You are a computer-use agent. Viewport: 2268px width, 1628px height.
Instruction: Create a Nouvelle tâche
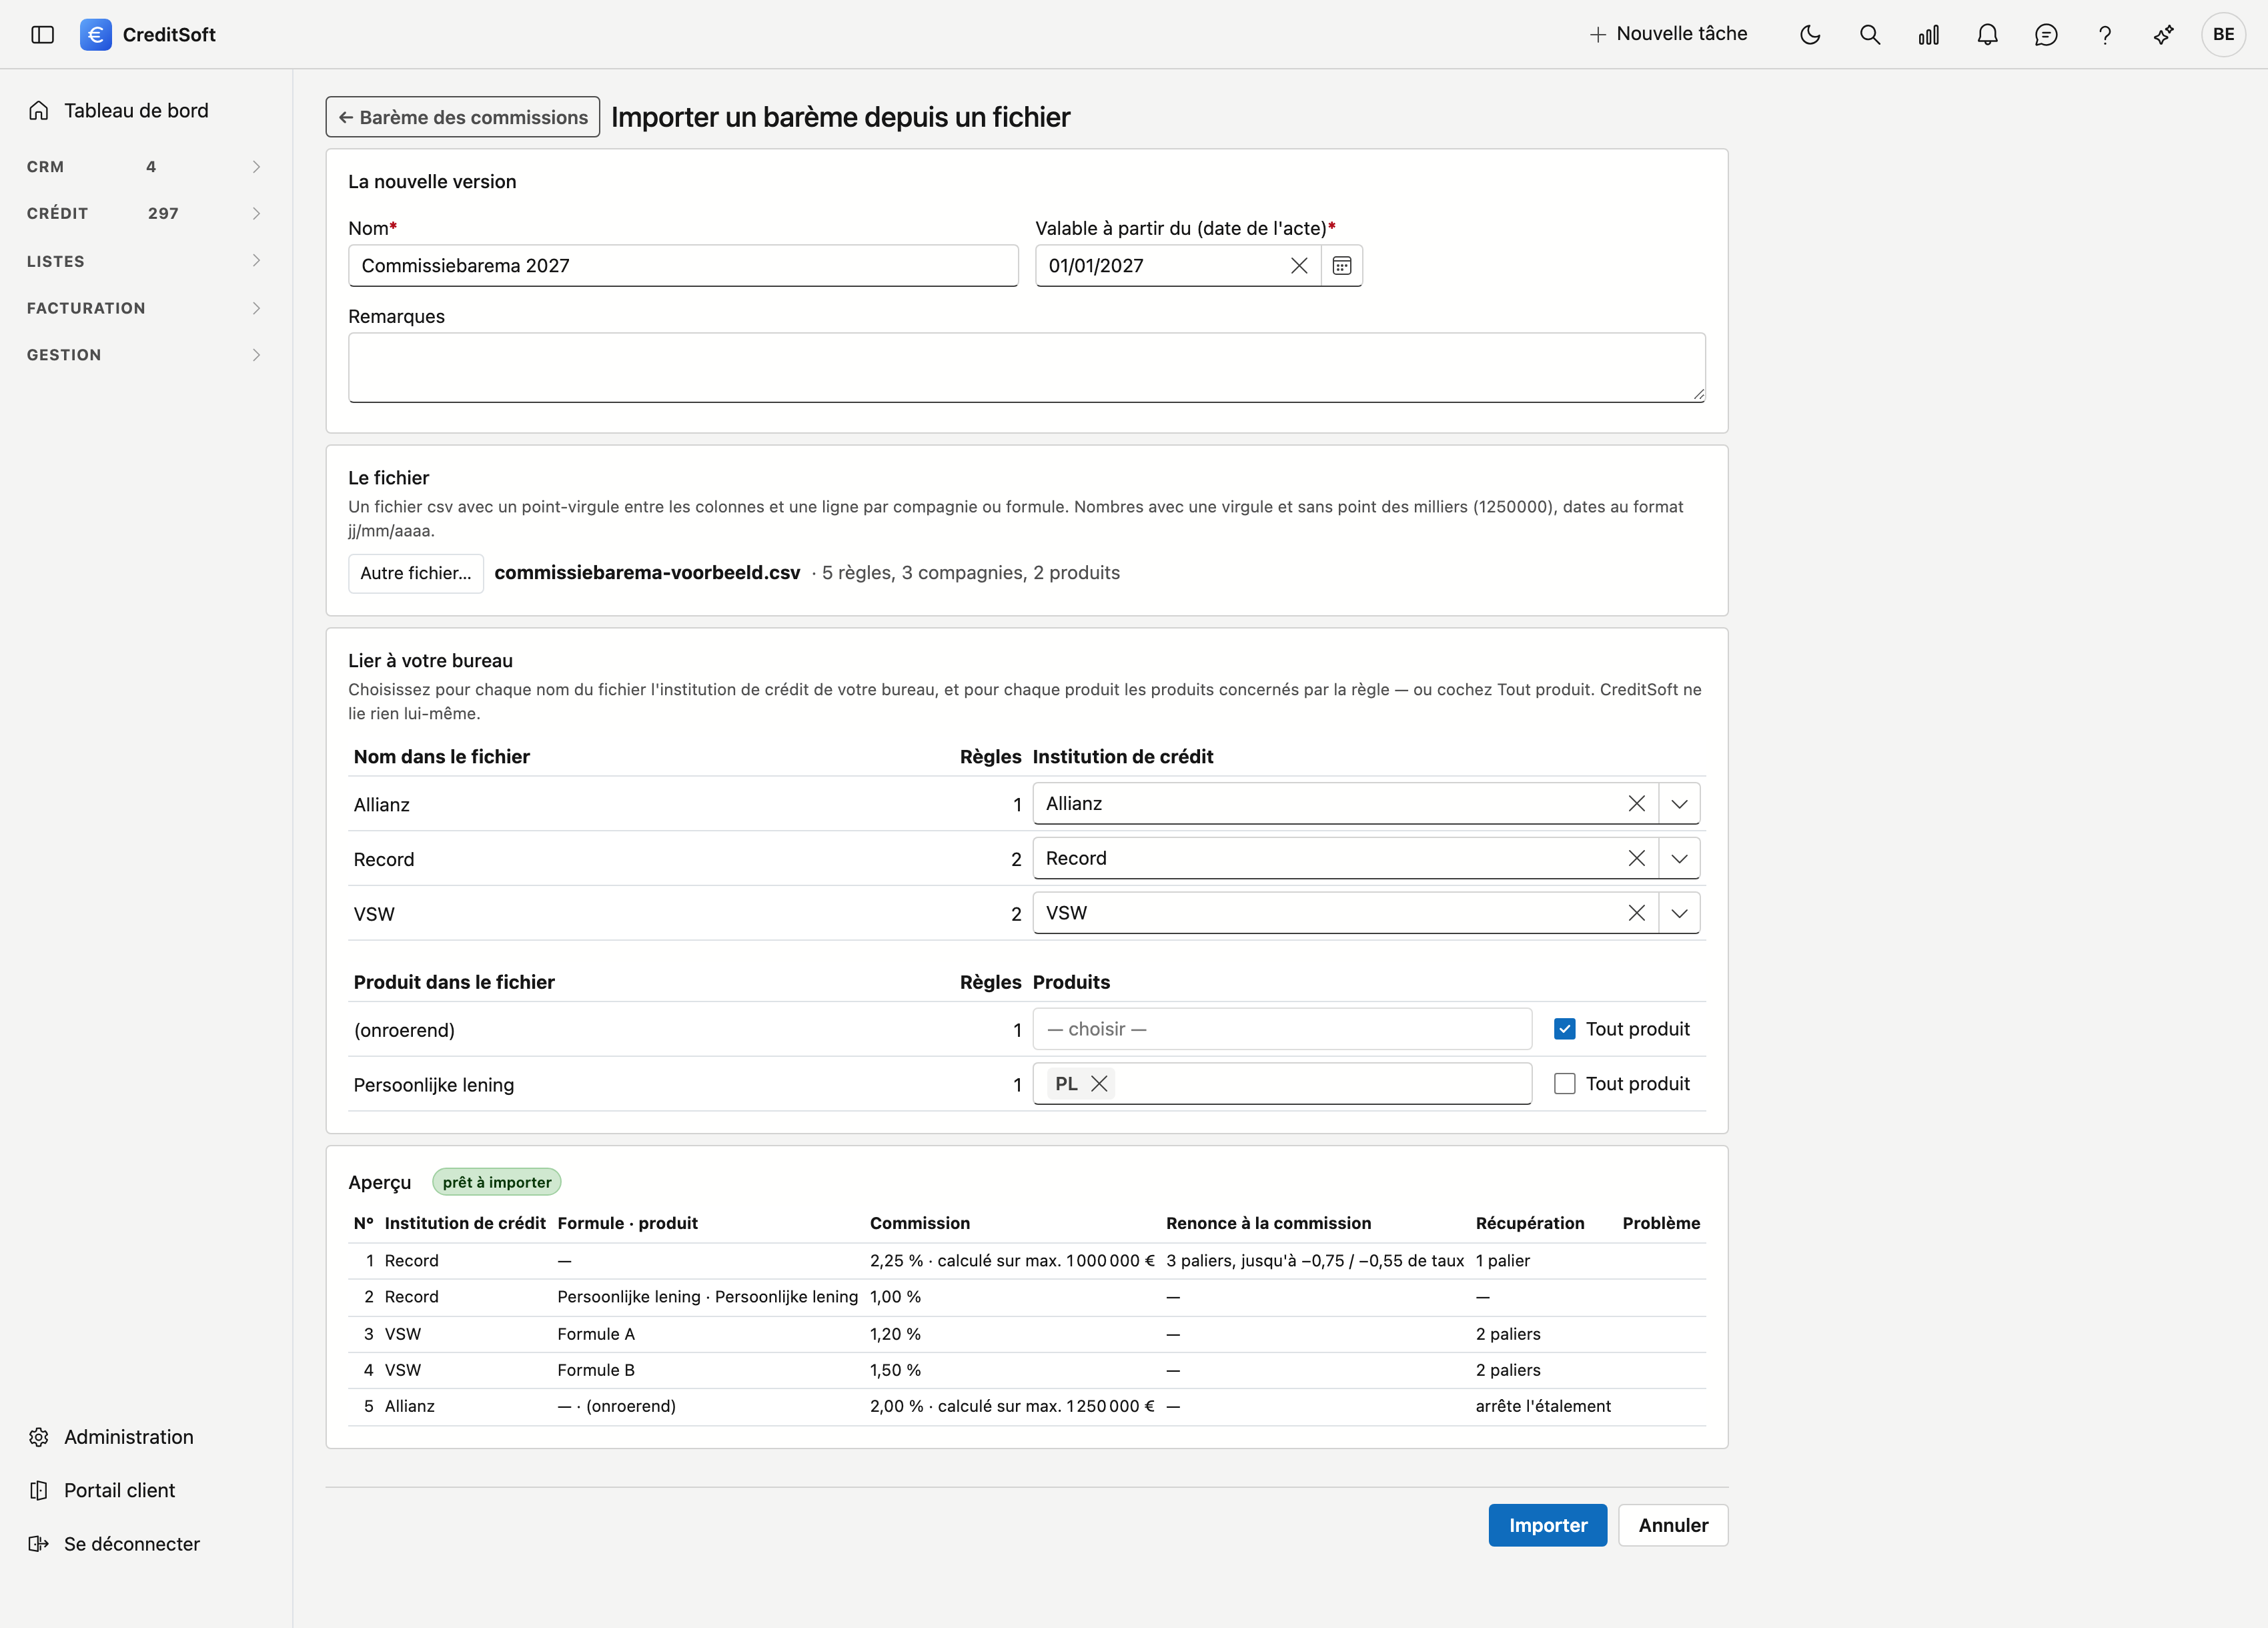[1668, 34]
